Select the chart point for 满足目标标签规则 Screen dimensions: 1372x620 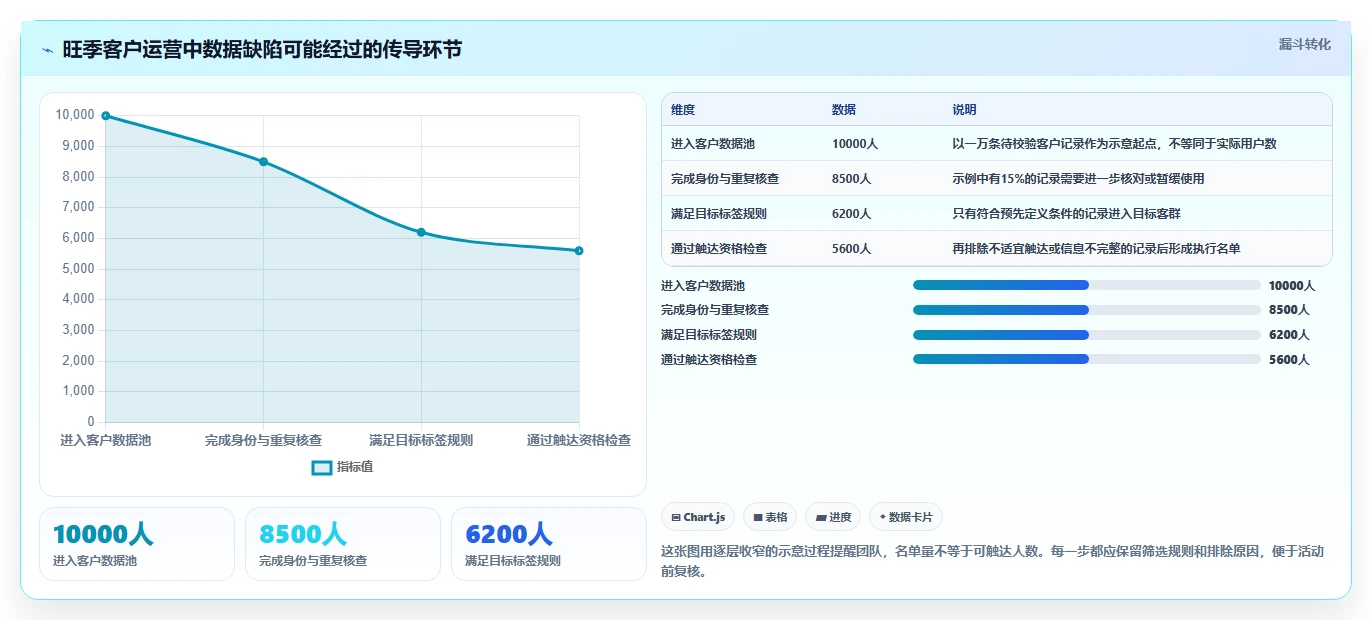click(x=421, y=232)
